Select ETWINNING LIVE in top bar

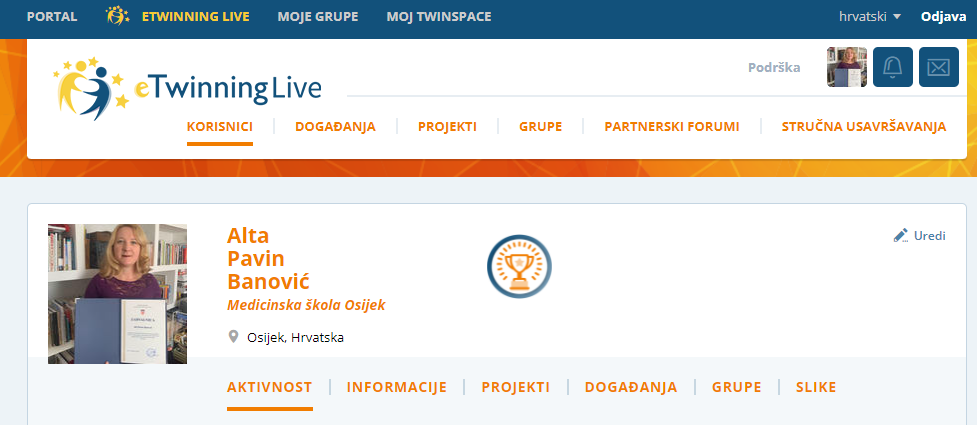196,17
